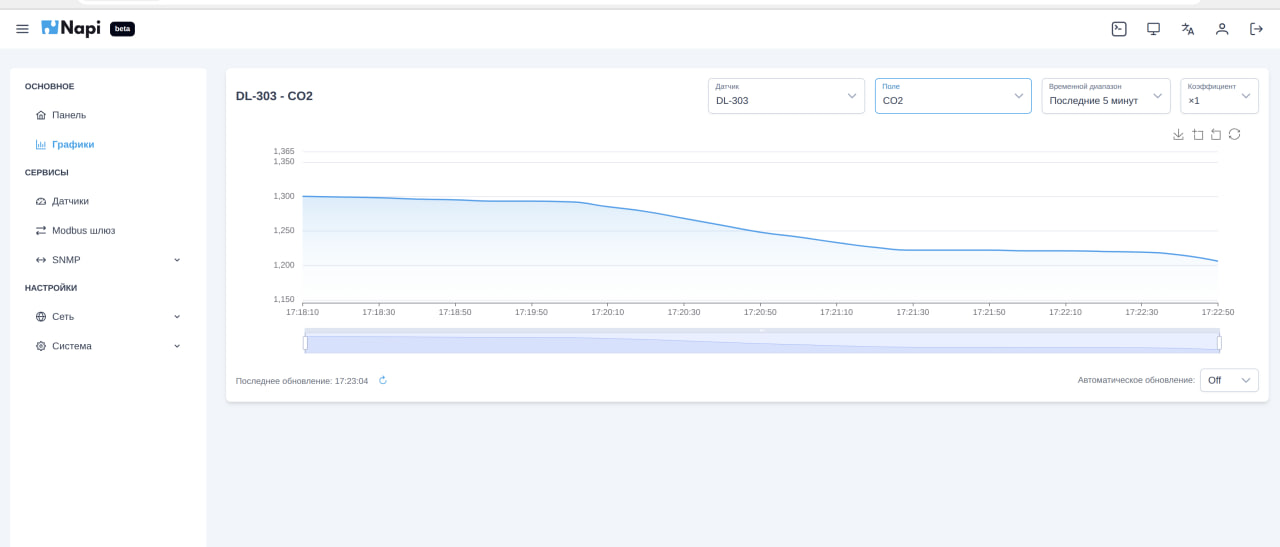
Task: Click the Графики chart icon in sidebar
Action: coord(41,144)
